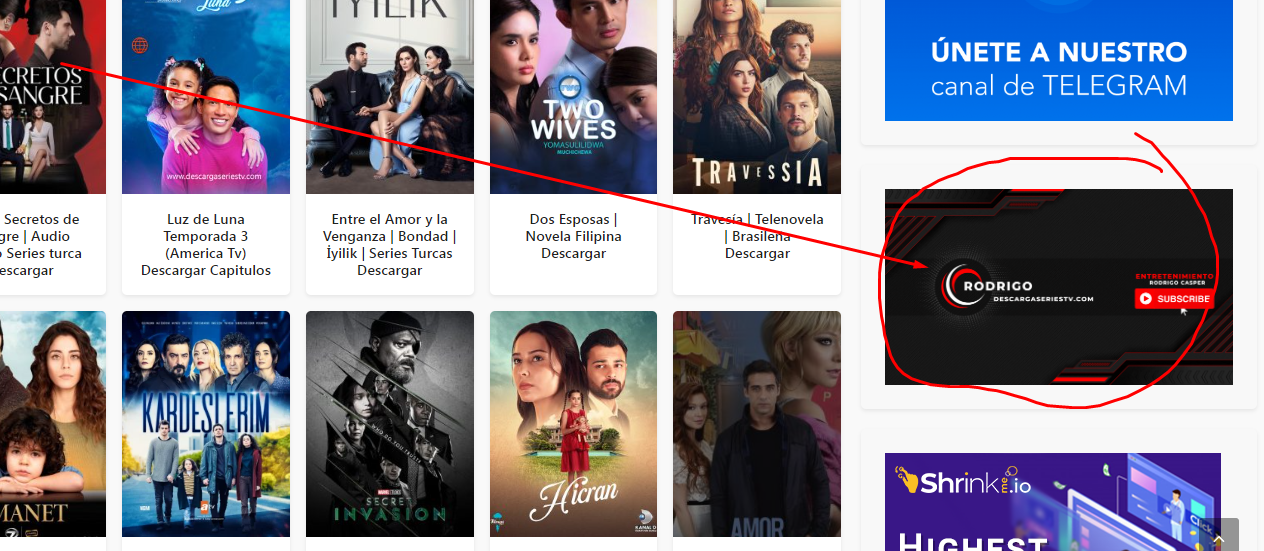
Task: Open the Emanet poster with child
Action: tap(52, 424)
